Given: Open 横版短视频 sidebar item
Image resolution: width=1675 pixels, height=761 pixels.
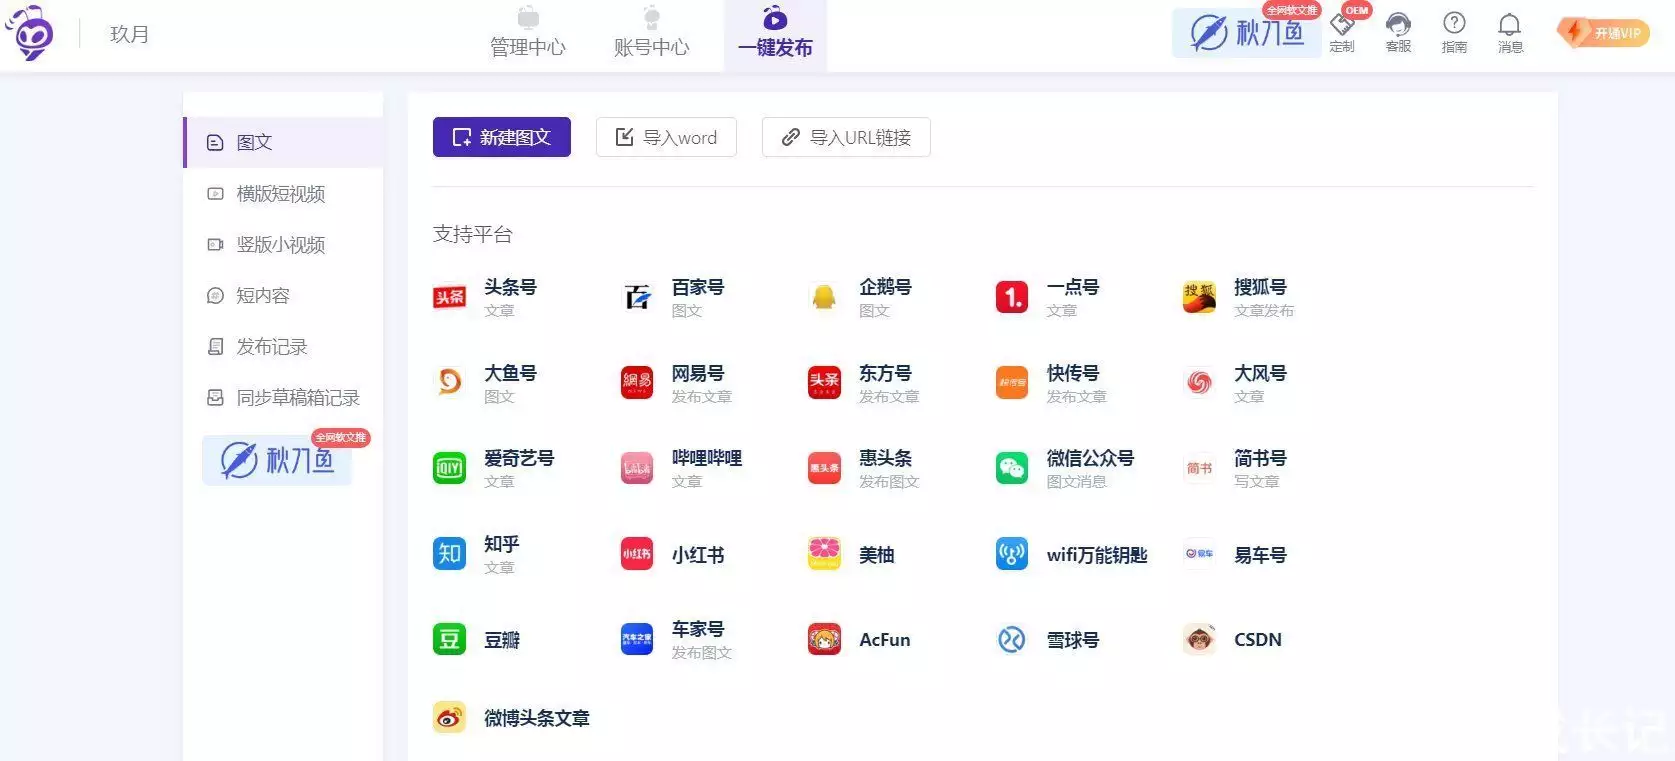Looking at the screenshot, I should click(x=284, y=193).
